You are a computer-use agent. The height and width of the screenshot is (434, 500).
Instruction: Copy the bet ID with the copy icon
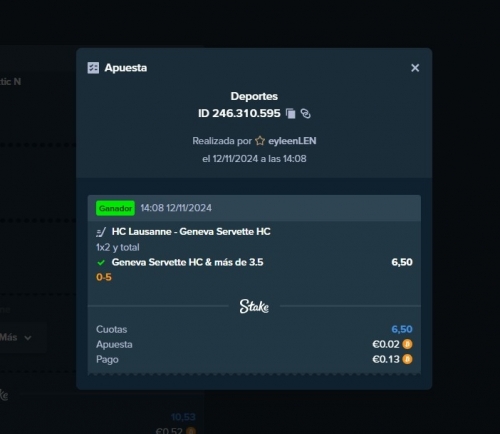[291, 114]
